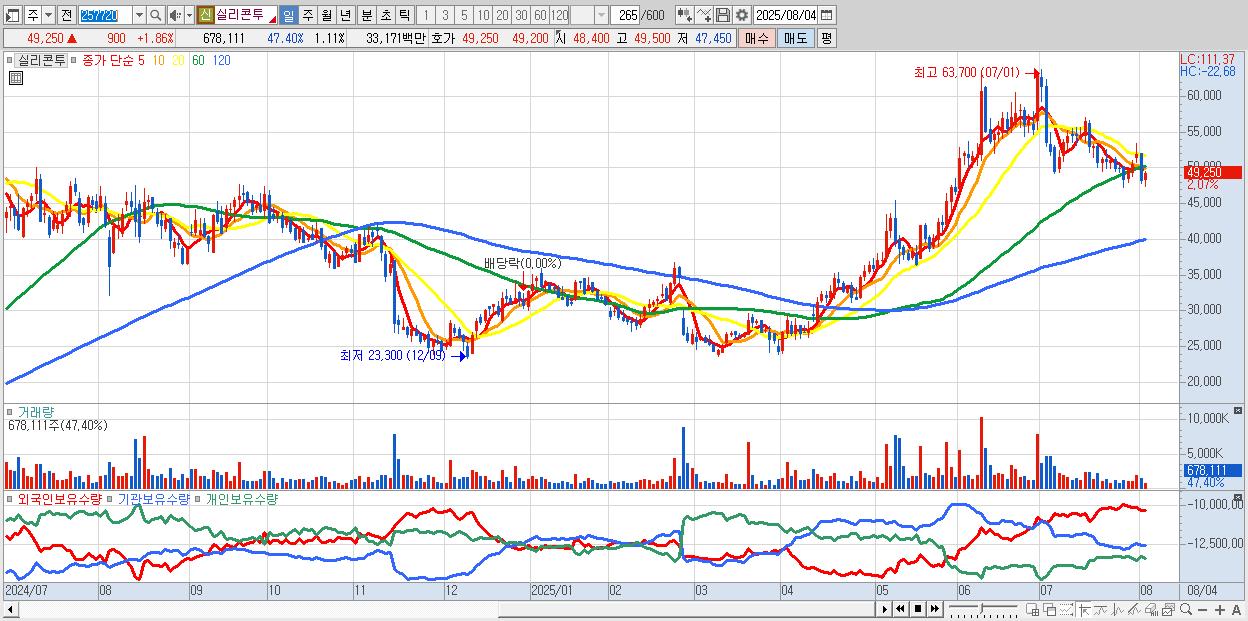Click the 매수 buy button
Viewport: 1248px width, 621px height.
[x=757, y=38]
